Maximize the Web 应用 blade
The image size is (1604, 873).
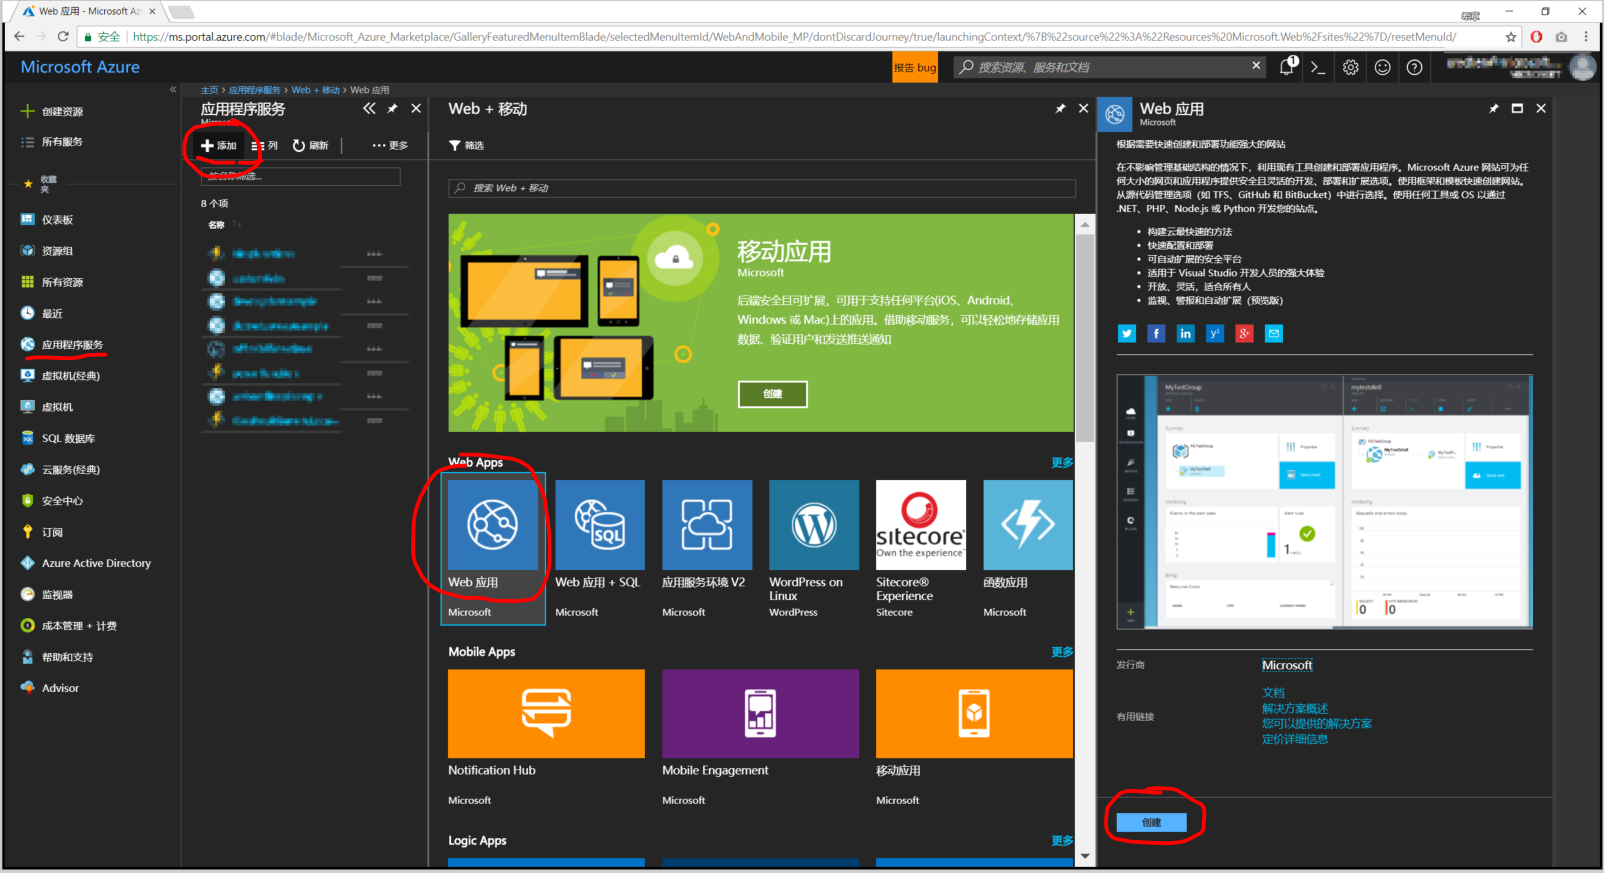1517,108
